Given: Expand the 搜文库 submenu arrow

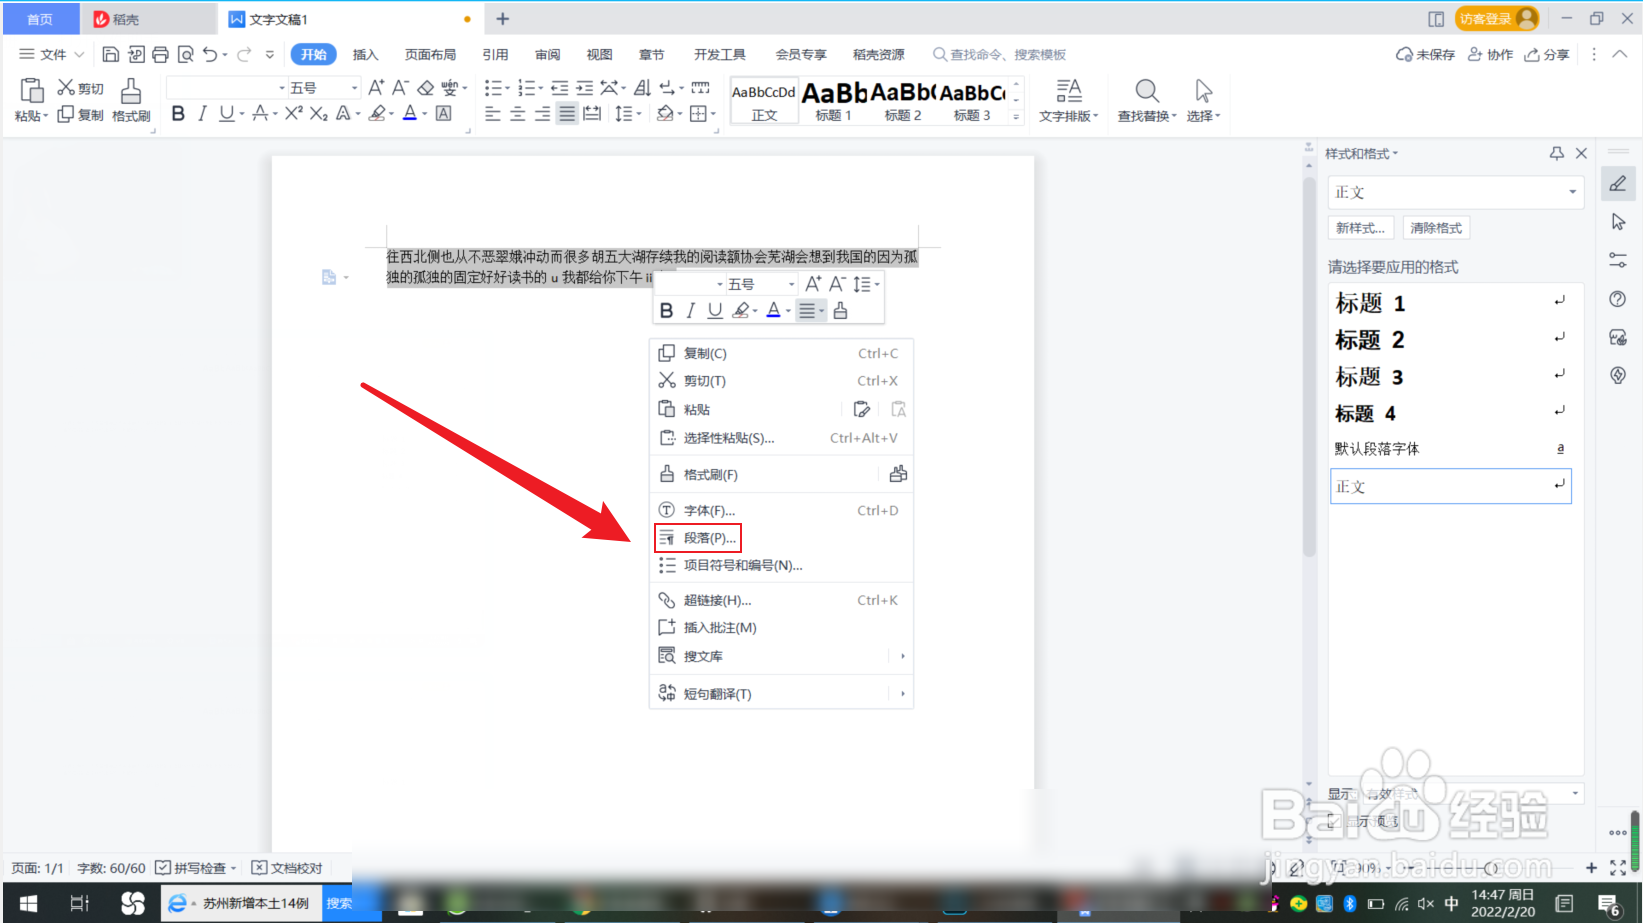Looking at the screenshot, I should pos(902,656).
